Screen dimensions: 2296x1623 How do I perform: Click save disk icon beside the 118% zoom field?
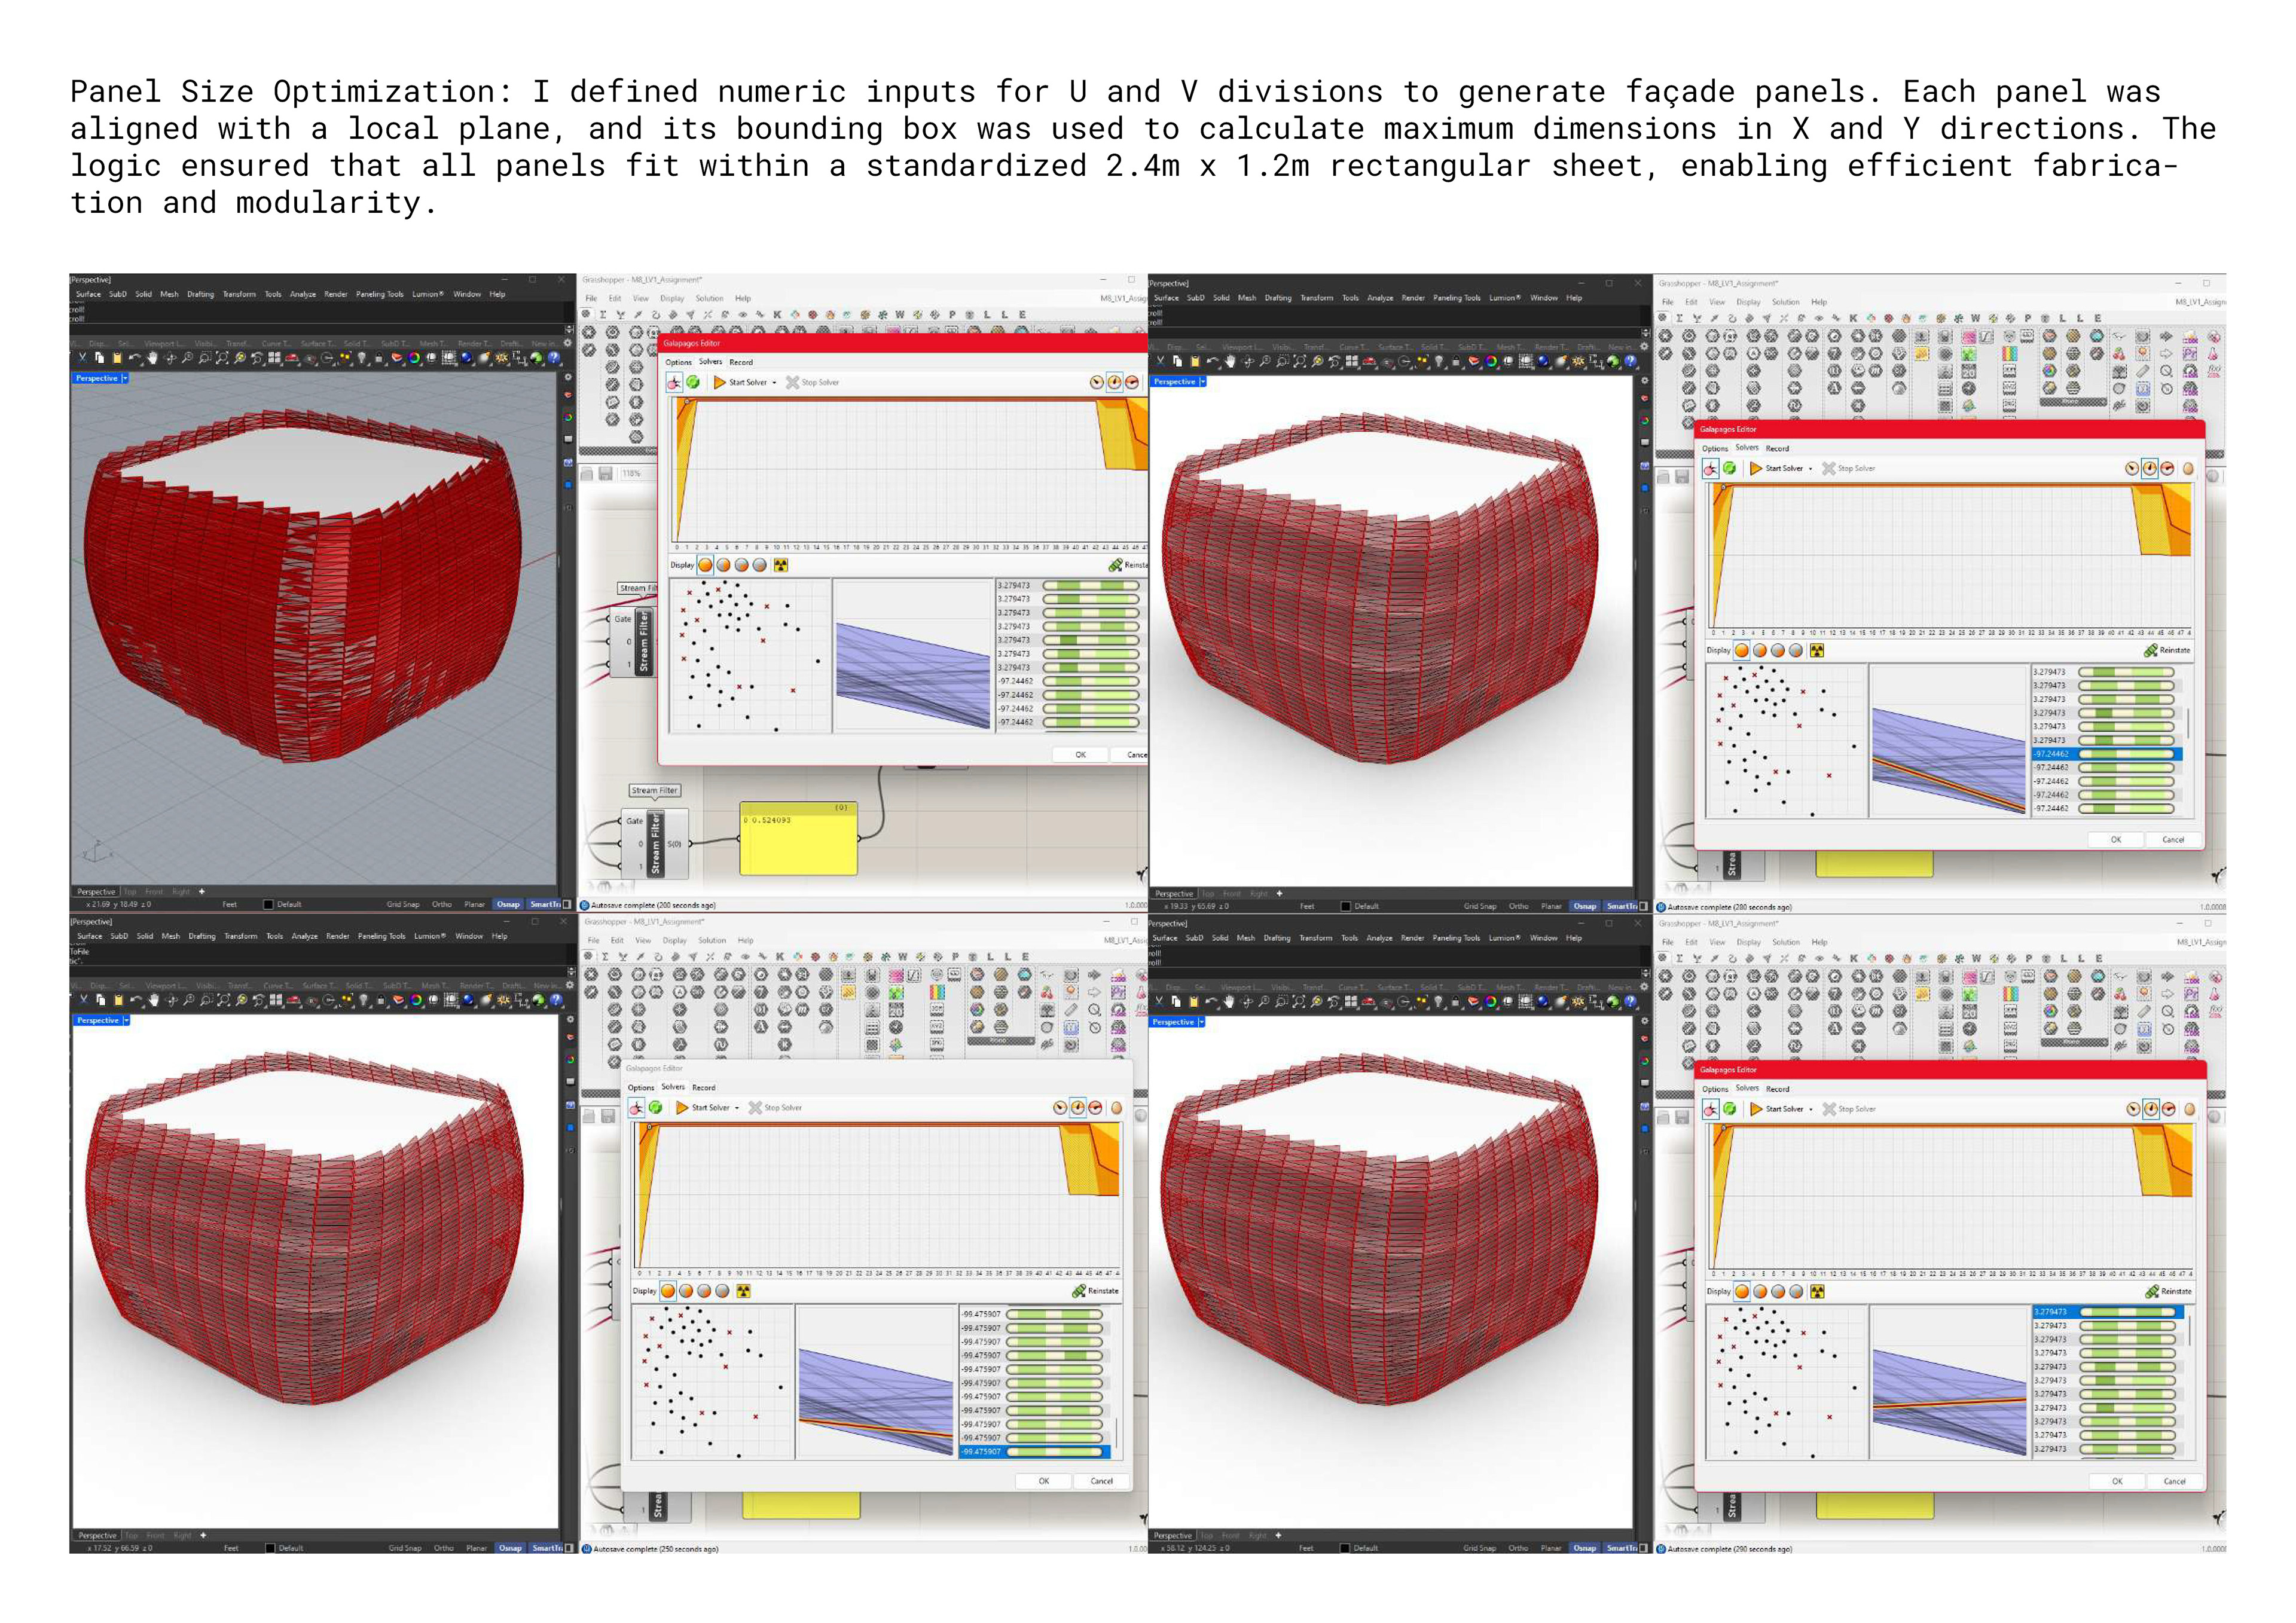tap(606, 473)
